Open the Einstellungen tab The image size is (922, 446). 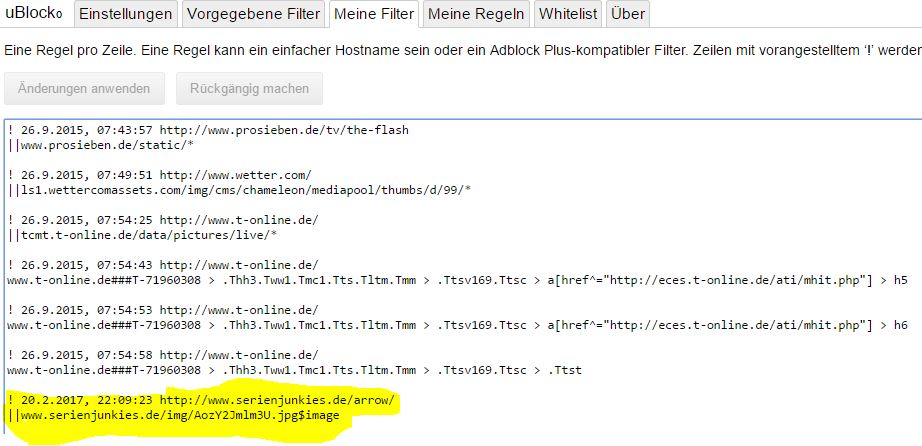126,14
